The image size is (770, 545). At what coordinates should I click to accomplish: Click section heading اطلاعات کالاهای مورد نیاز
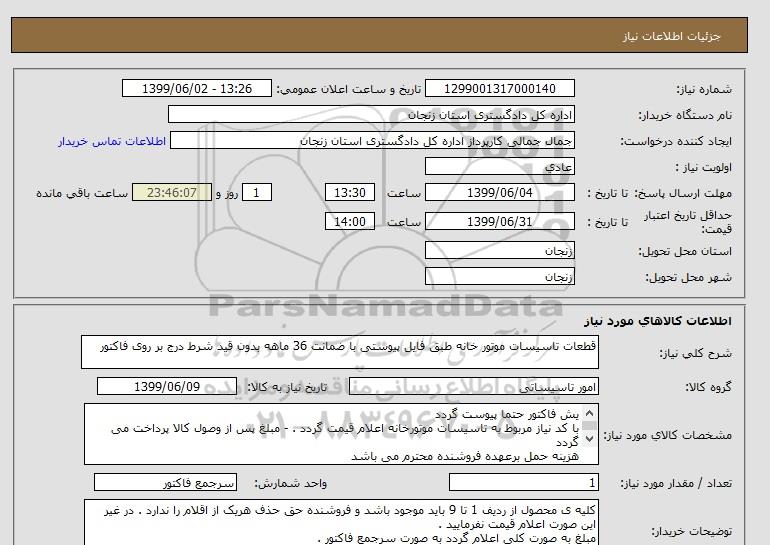(x=658, y=321)
